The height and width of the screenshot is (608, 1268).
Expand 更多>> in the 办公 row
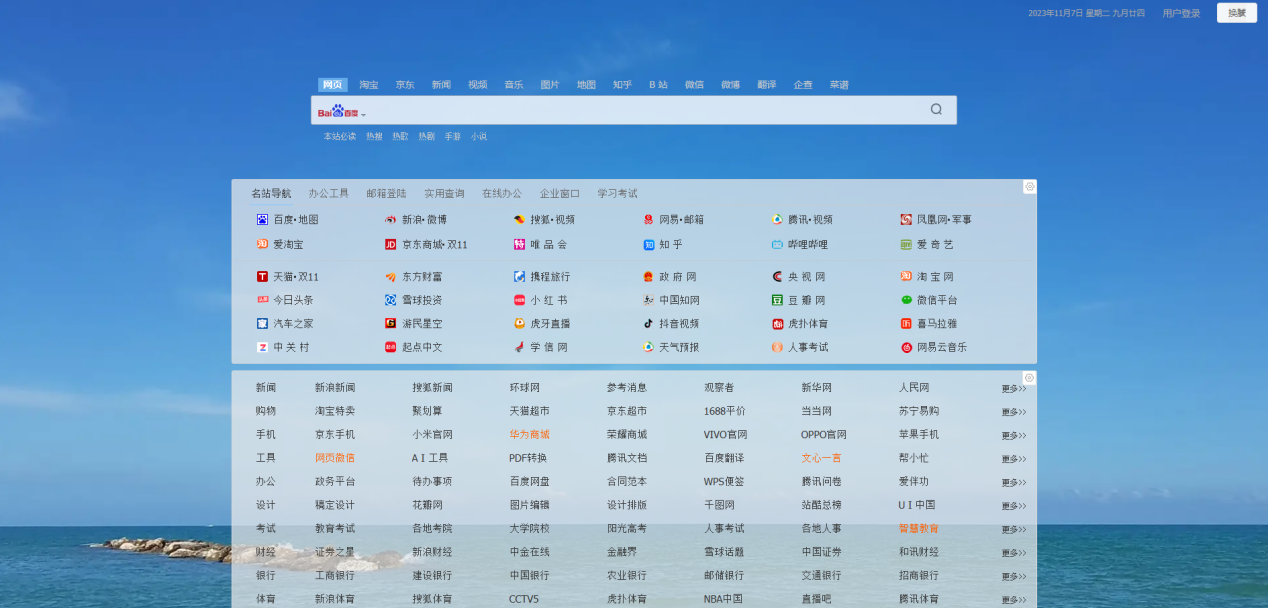pyautogui.click(x=1013, y=482)
